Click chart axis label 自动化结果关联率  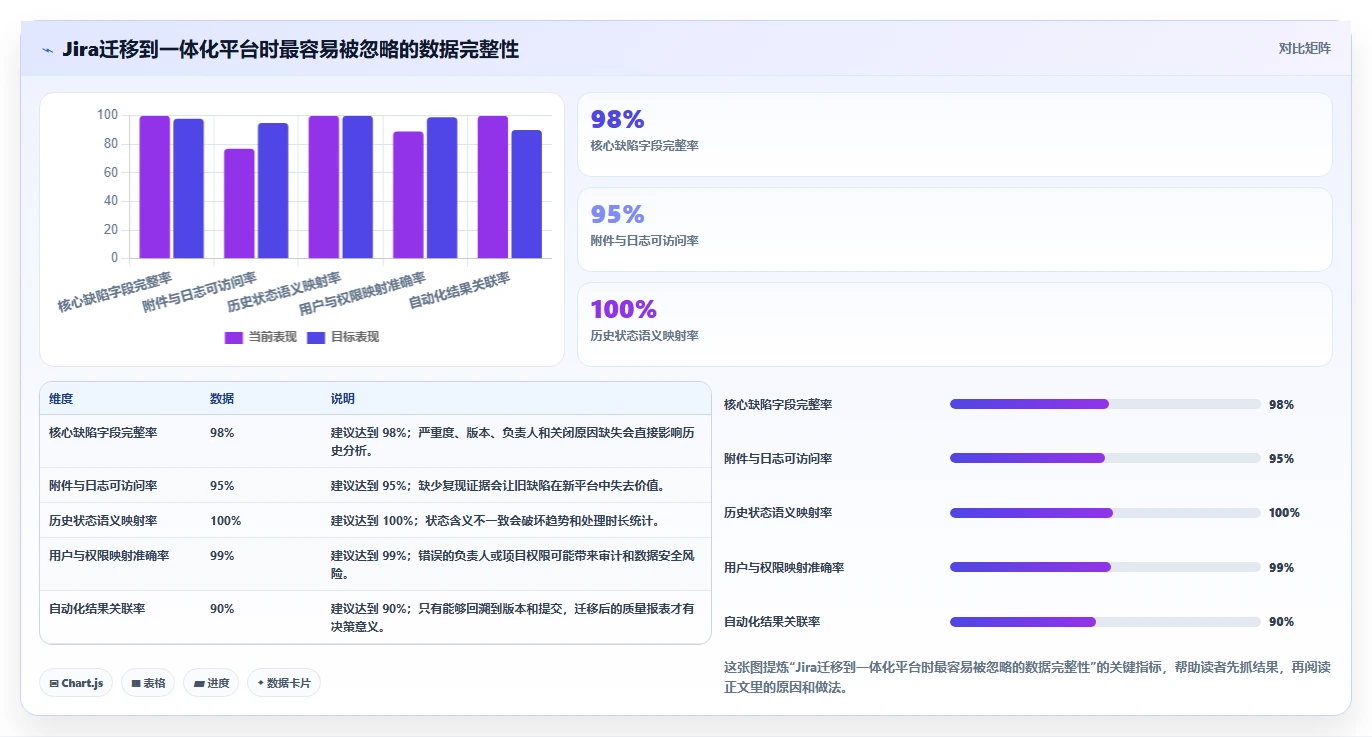coord(461,291)
